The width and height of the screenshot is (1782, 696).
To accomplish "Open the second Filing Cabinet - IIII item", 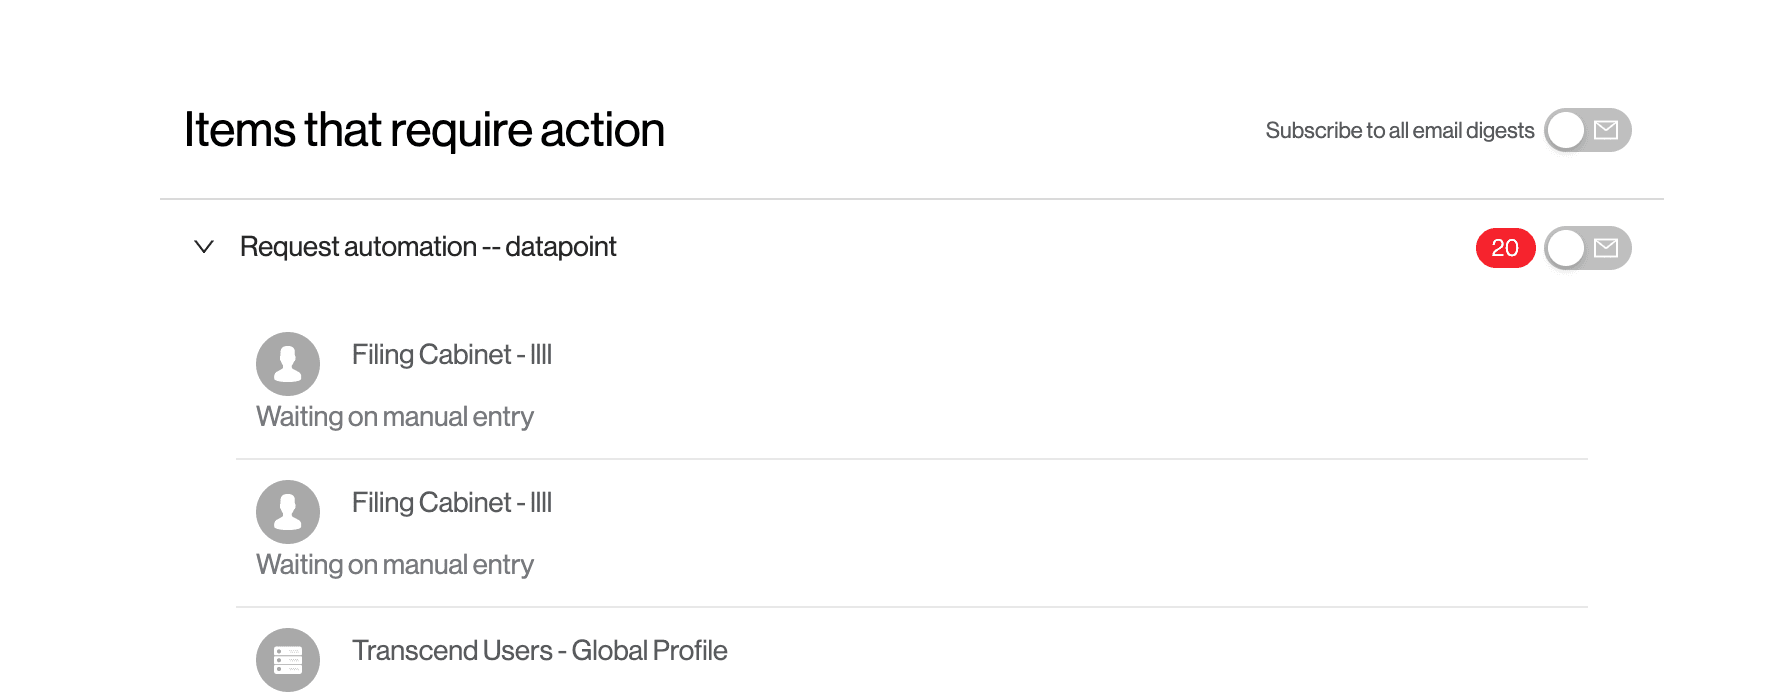I will click(x=452, y=503).
